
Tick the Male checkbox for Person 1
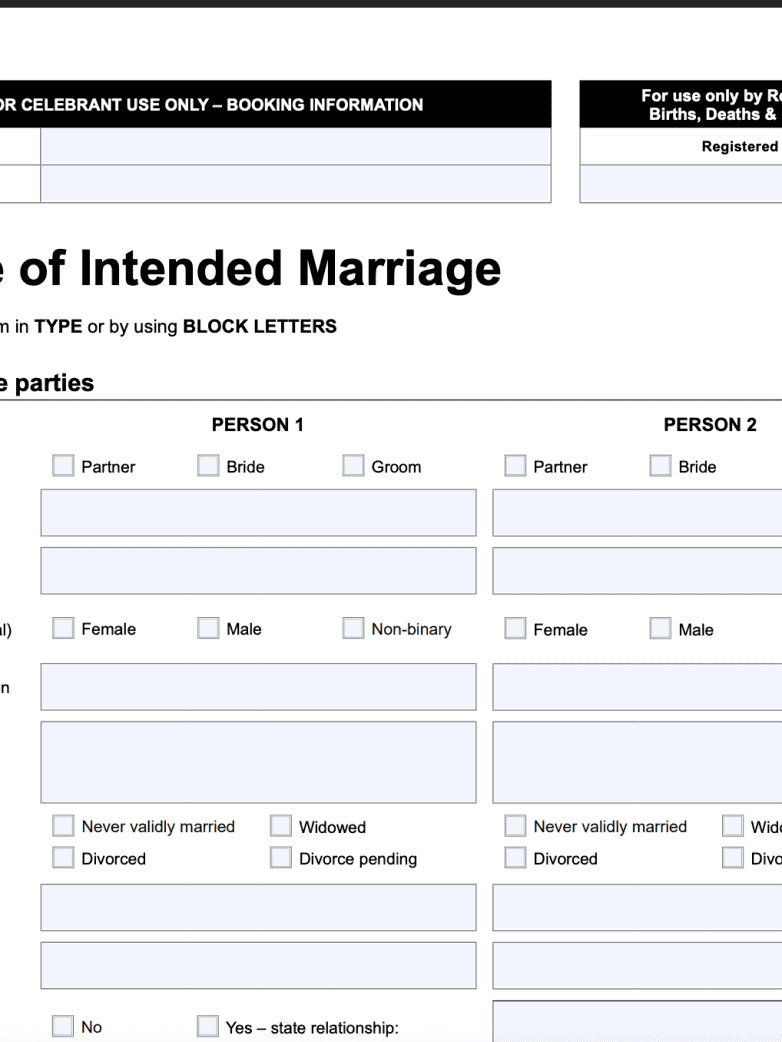coord(208,628)
